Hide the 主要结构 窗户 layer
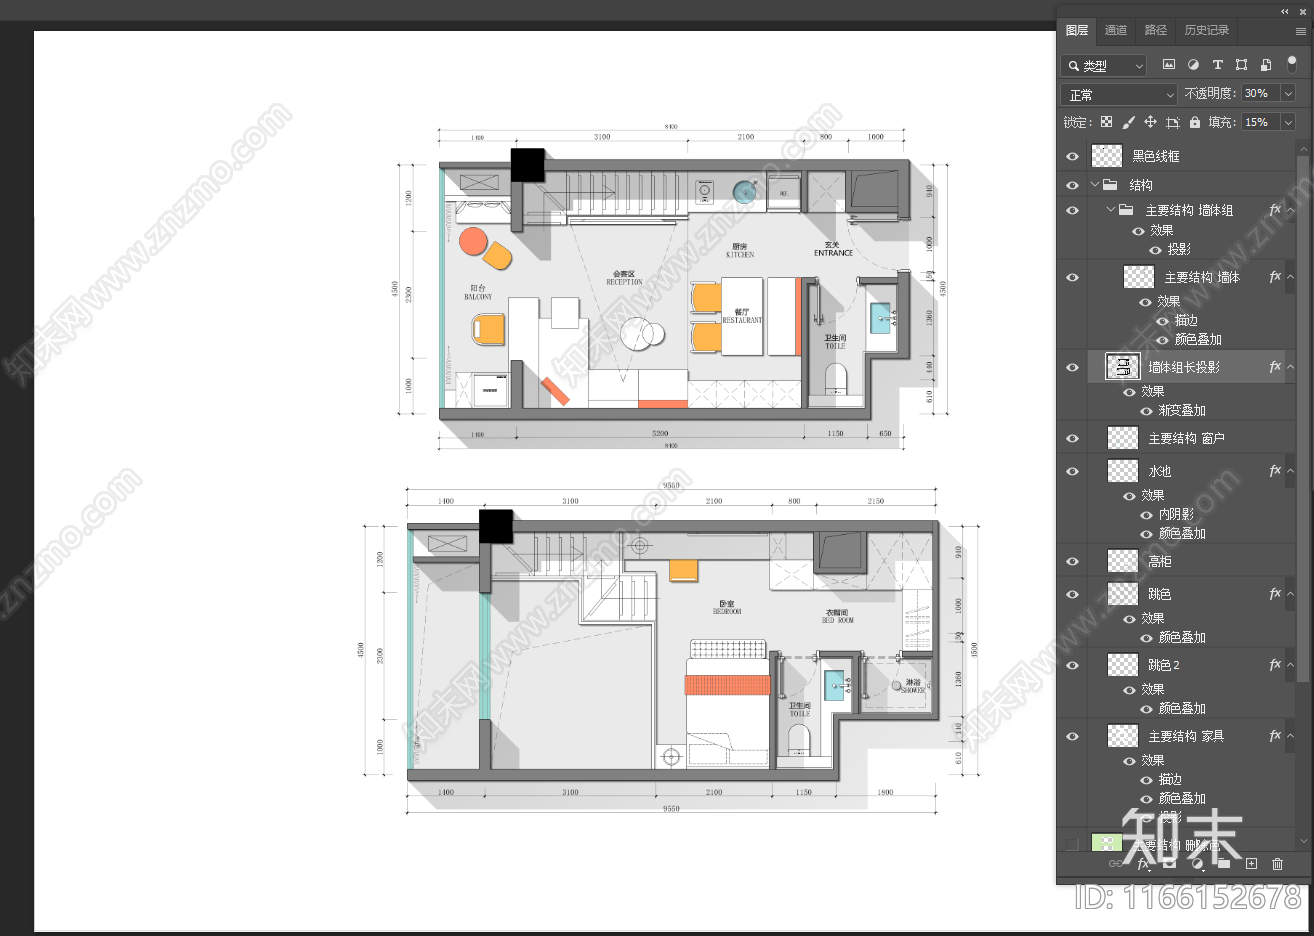 click(1073, 438)
